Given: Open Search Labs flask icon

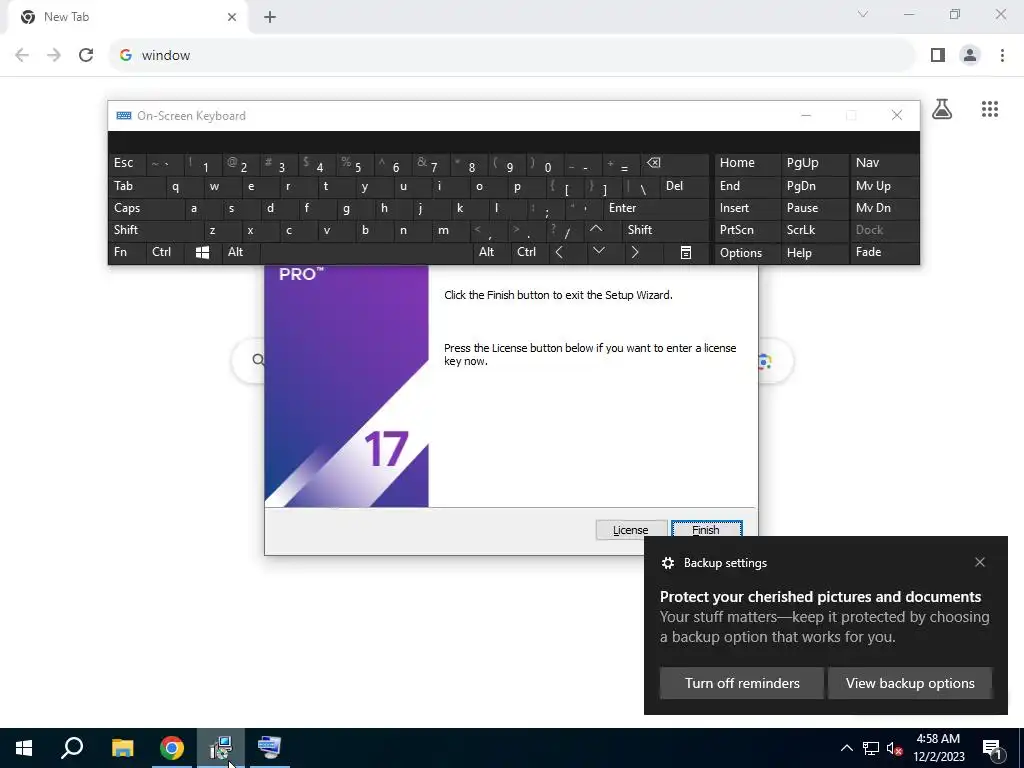Looking at the screenshot, I should pos(942,109).
